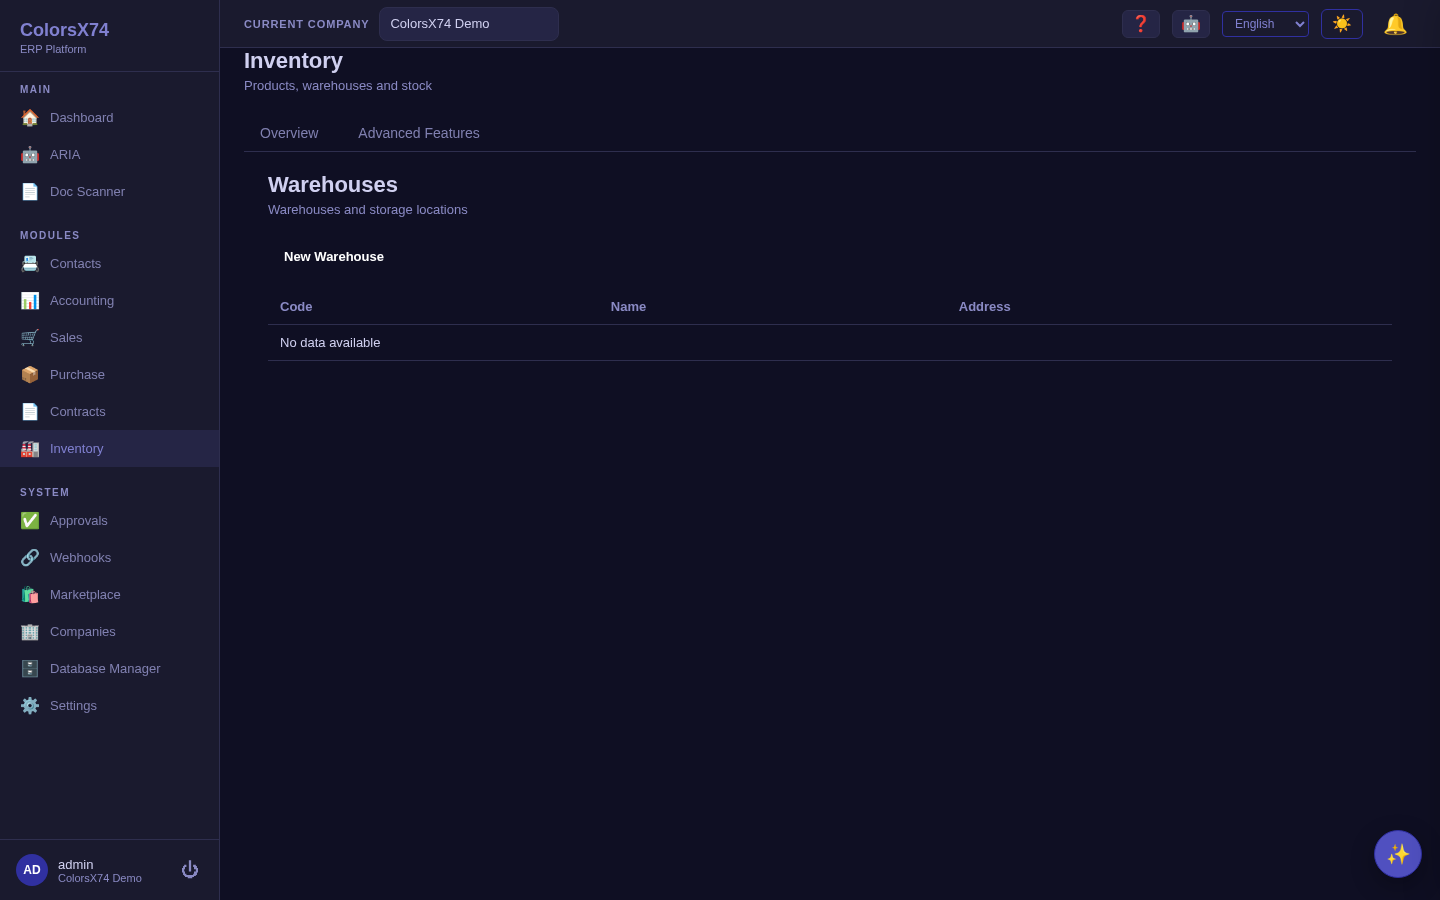Open the sparkle assistant floating button
Image resolution: width=1440 pixels, height=900 pixels.
coord(1398,854)
